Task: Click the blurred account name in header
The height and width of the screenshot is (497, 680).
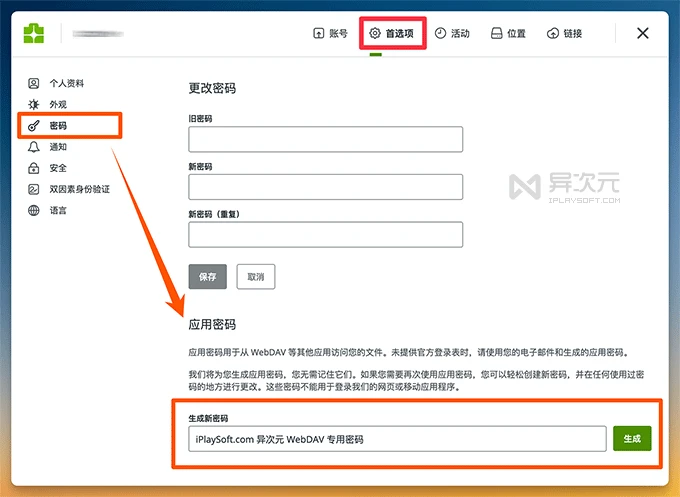Action: click(x=98, y=34)
